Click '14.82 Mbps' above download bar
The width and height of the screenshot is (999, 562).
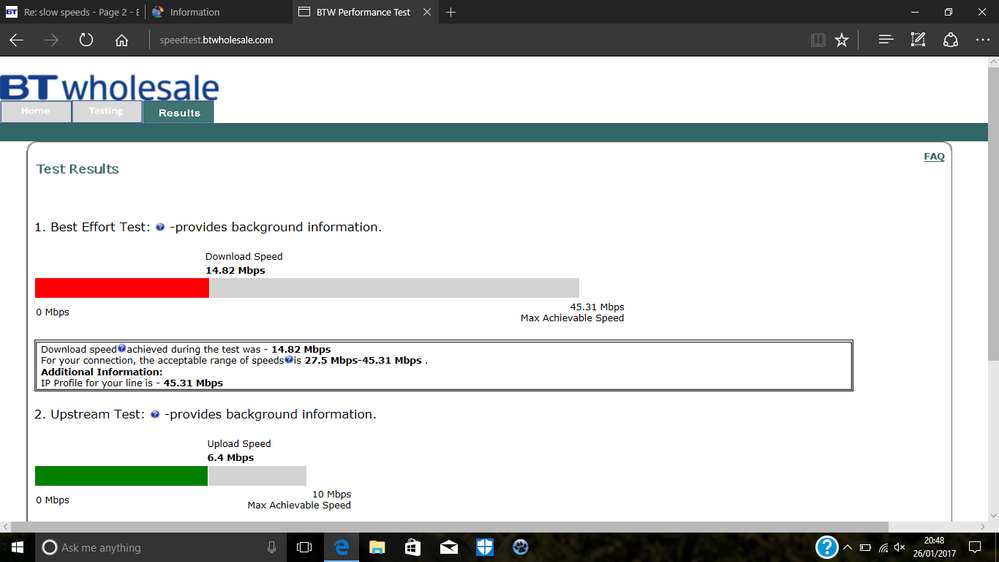tap(235, 270)
